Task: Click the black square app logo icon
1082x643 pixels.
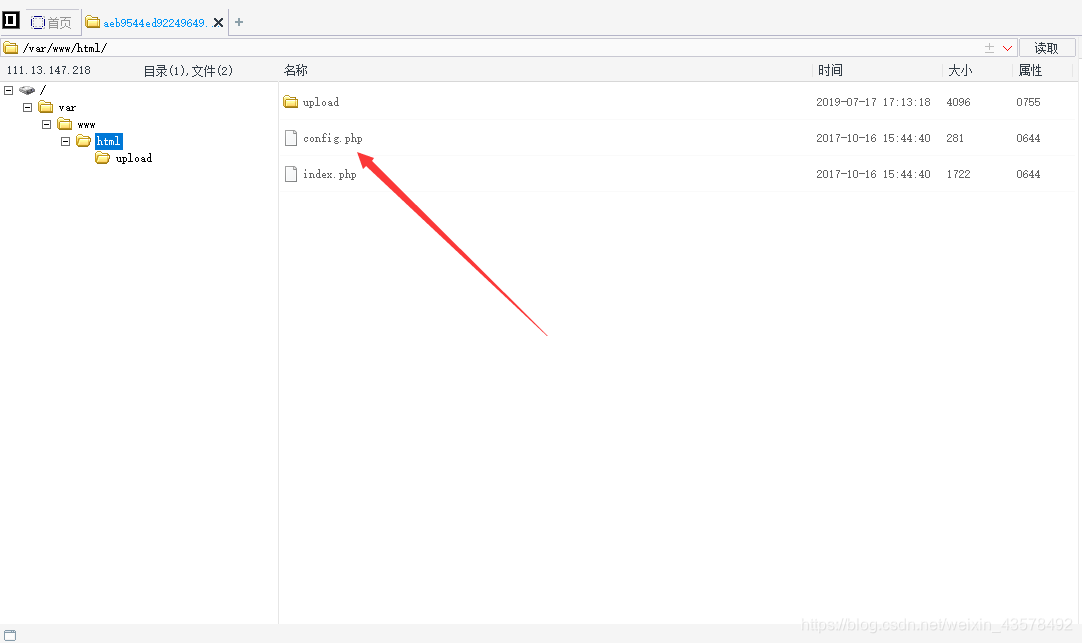Action: pyautogui.click(x=11, y=21)
